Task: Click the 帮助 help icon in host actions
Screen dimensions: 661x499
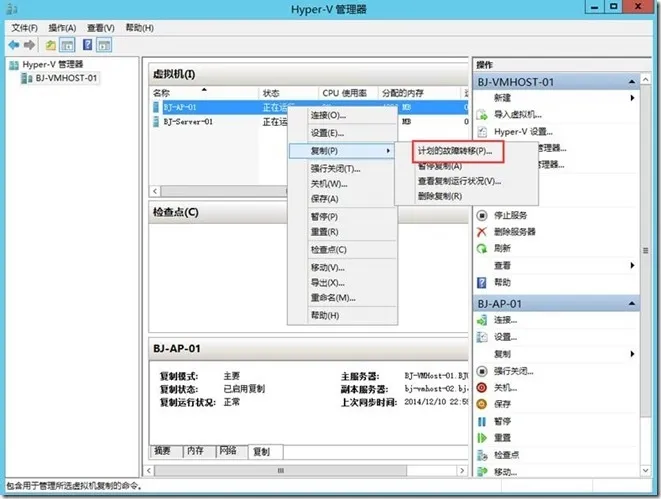Action: (482, 282)
